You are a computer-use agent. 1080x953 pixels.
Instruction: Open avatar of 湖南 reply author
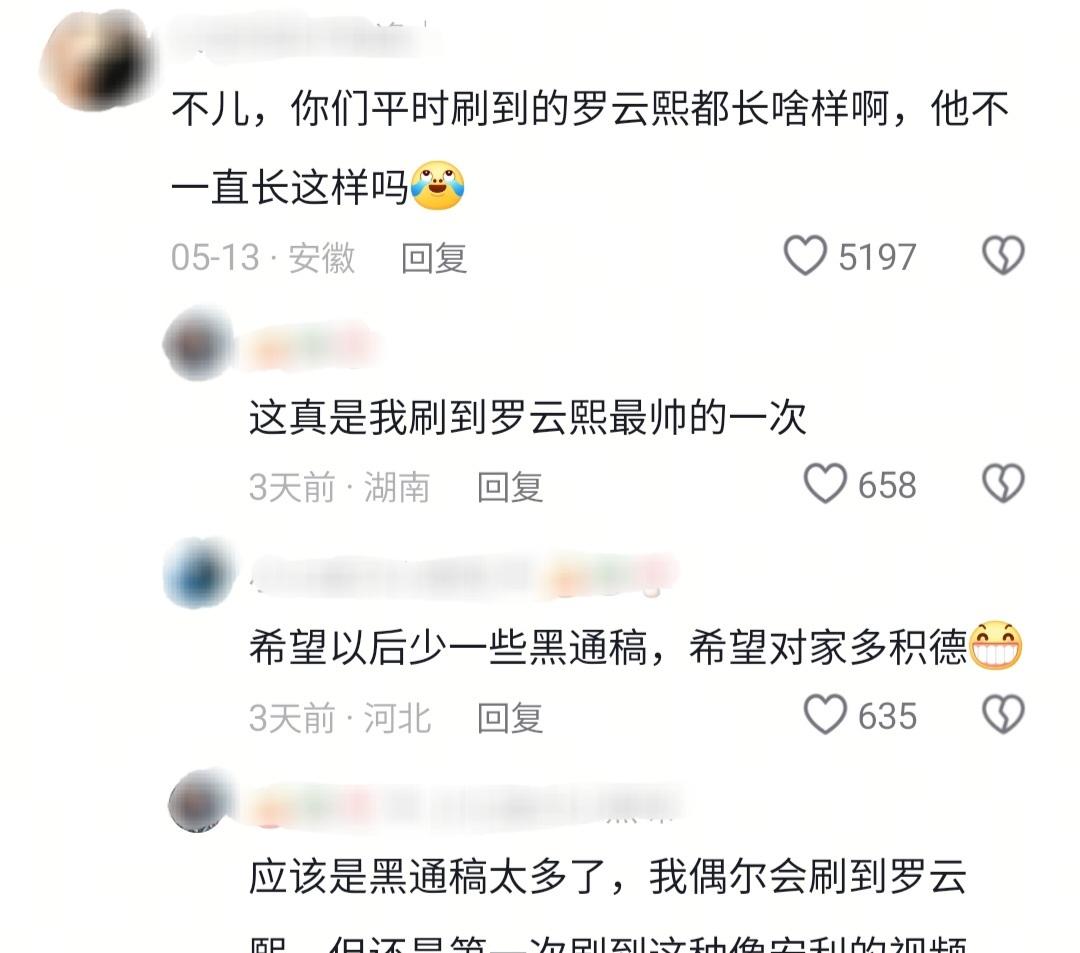pyautogui.click(x=198, y=344)
